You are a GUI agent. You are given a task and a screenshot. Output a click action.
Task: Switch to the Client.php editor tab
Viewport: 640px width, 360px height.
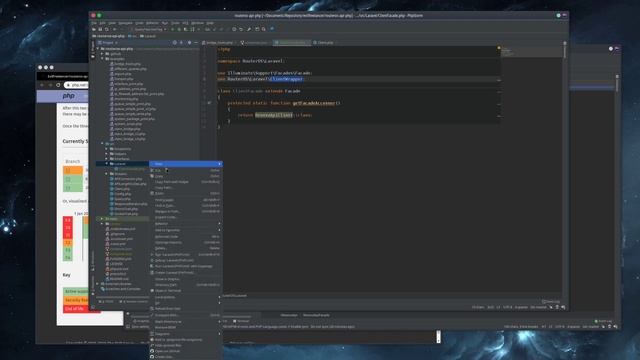pyautogui.click(x=323, y=42)
